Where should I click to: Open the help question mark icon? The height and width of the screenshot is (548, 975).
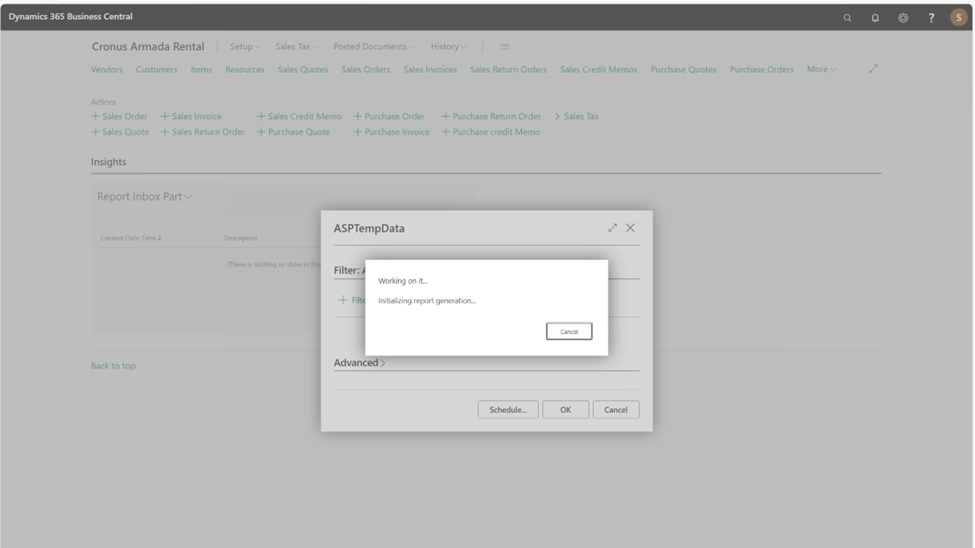(x=931, y=18)
